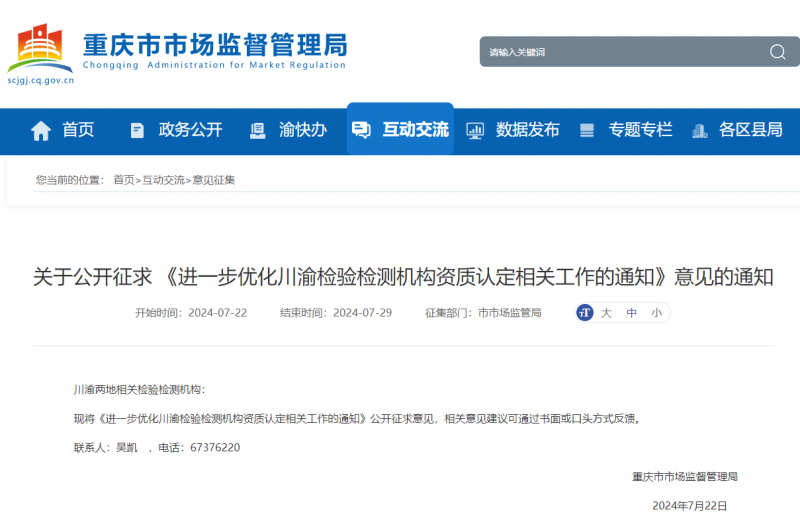Set font size to large (大)
The image size is (800, 520).
coord(606,313)
